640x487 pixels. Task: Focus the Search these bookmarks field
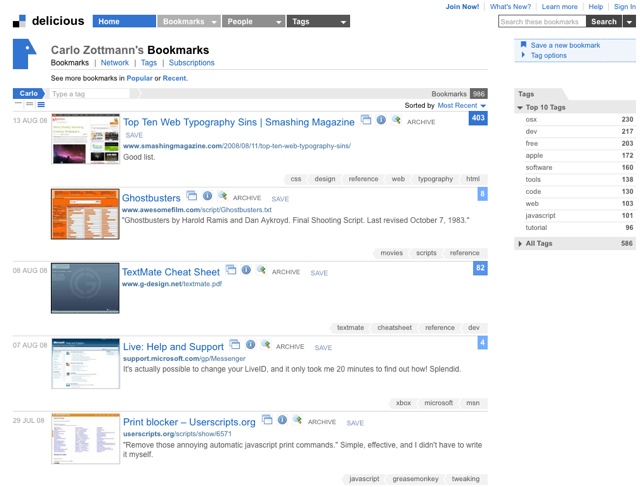542,22
